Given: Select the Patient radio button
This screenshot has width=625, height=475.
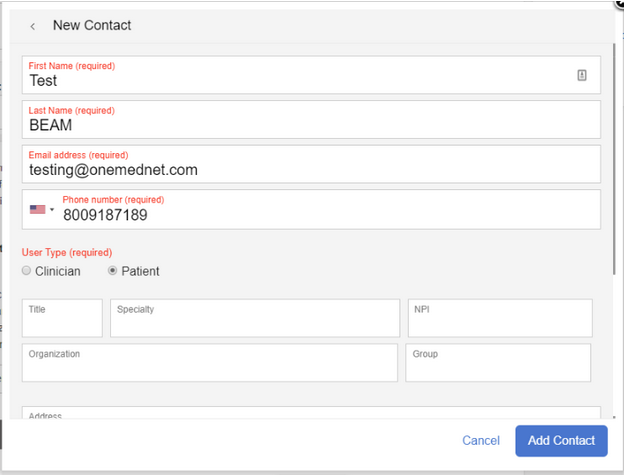Looking at the screenshot, I should pyautogui.click(x=113, y=271).
